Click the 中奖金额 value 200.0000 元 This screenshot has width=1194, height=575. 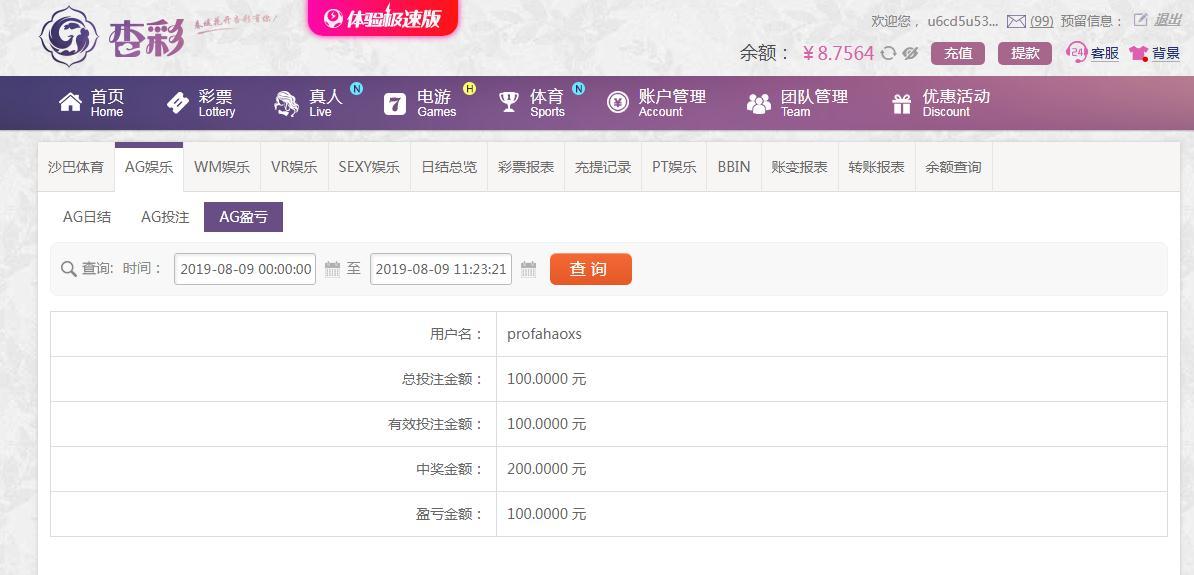point(547,469)
